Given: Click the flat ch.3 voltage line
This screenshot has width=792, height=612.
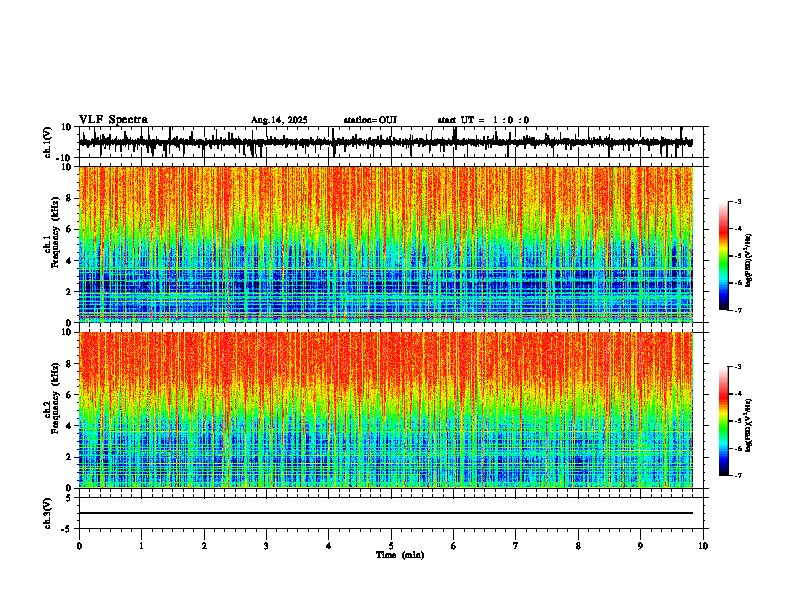Looking at the screenshot, I should click(386, 513).
